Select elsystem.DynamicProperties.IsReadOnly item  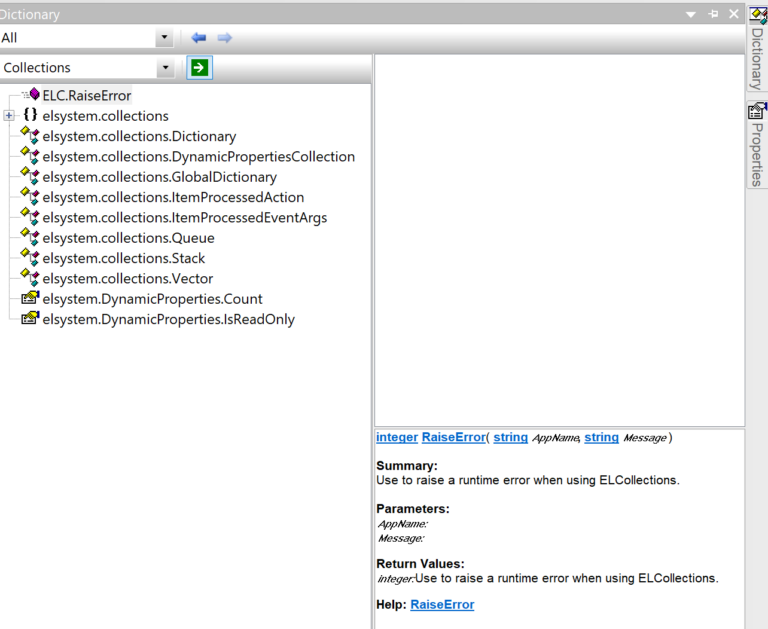(x=168, y=320)
